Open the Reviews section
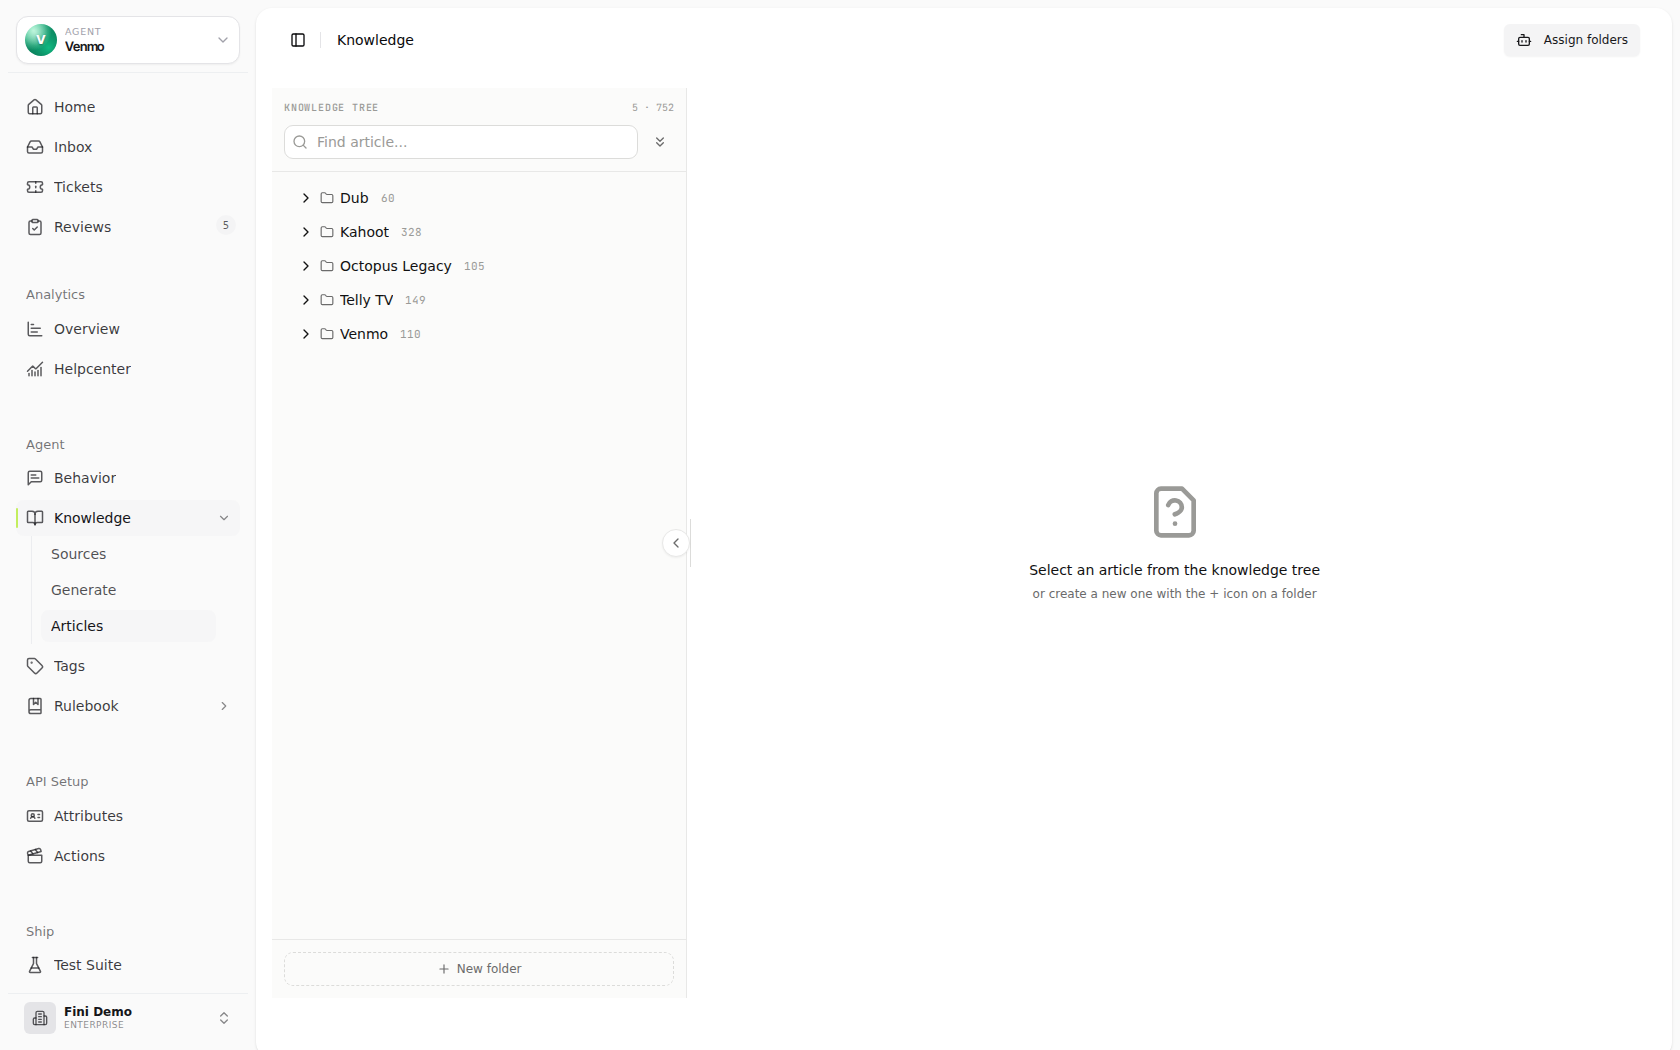 [x=128, y=227]
